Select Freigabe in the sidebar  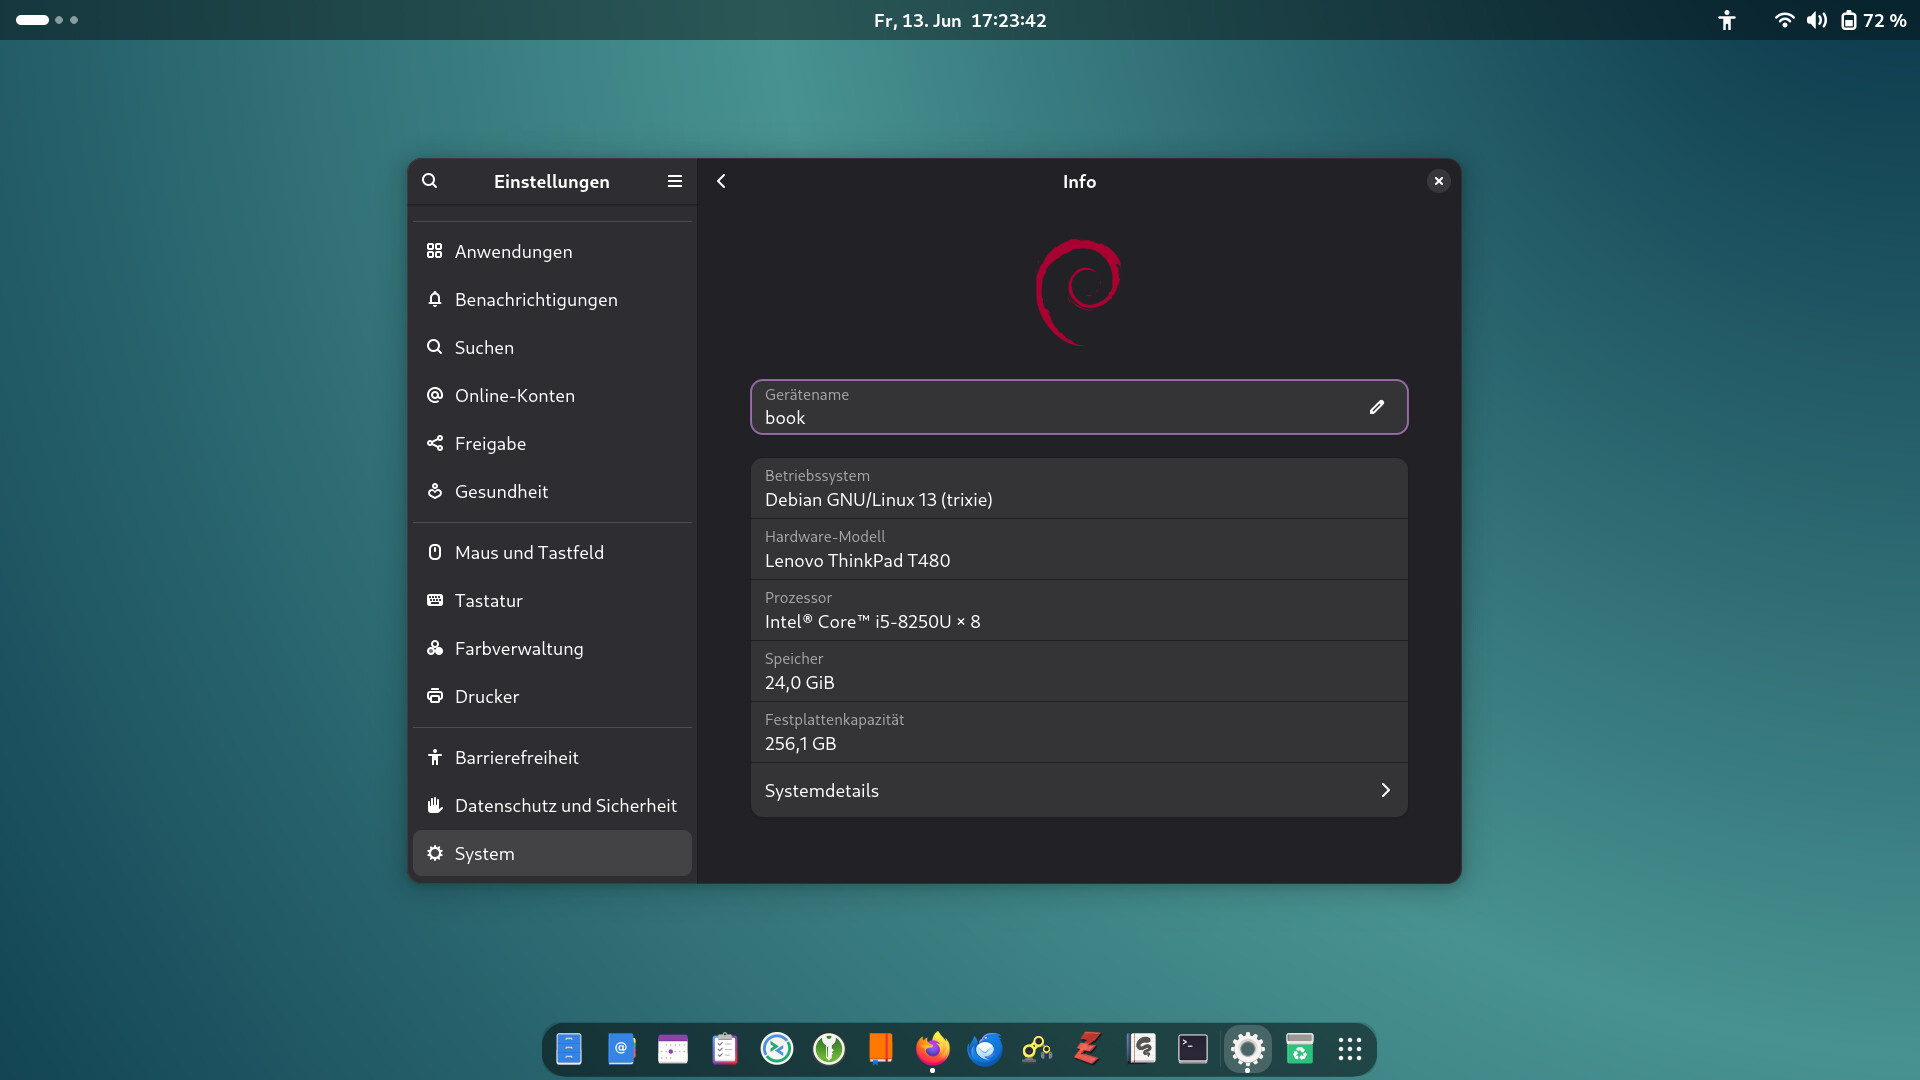click(552, 443)
